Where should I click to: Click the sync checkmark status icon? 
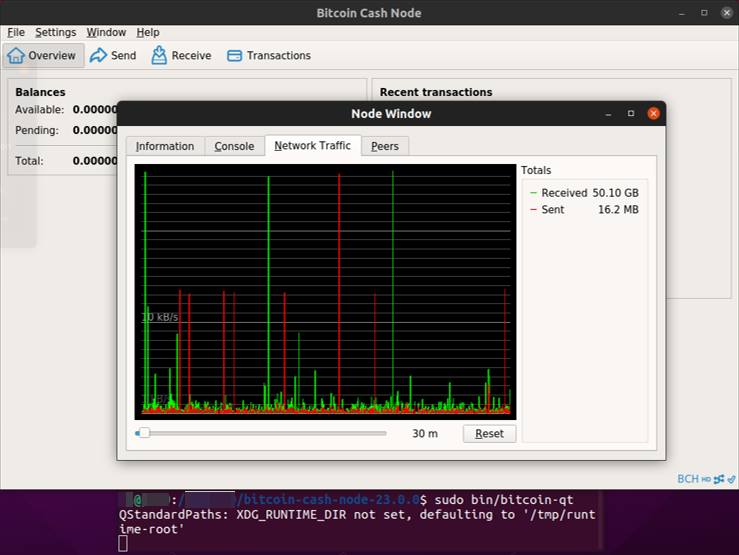730,480
